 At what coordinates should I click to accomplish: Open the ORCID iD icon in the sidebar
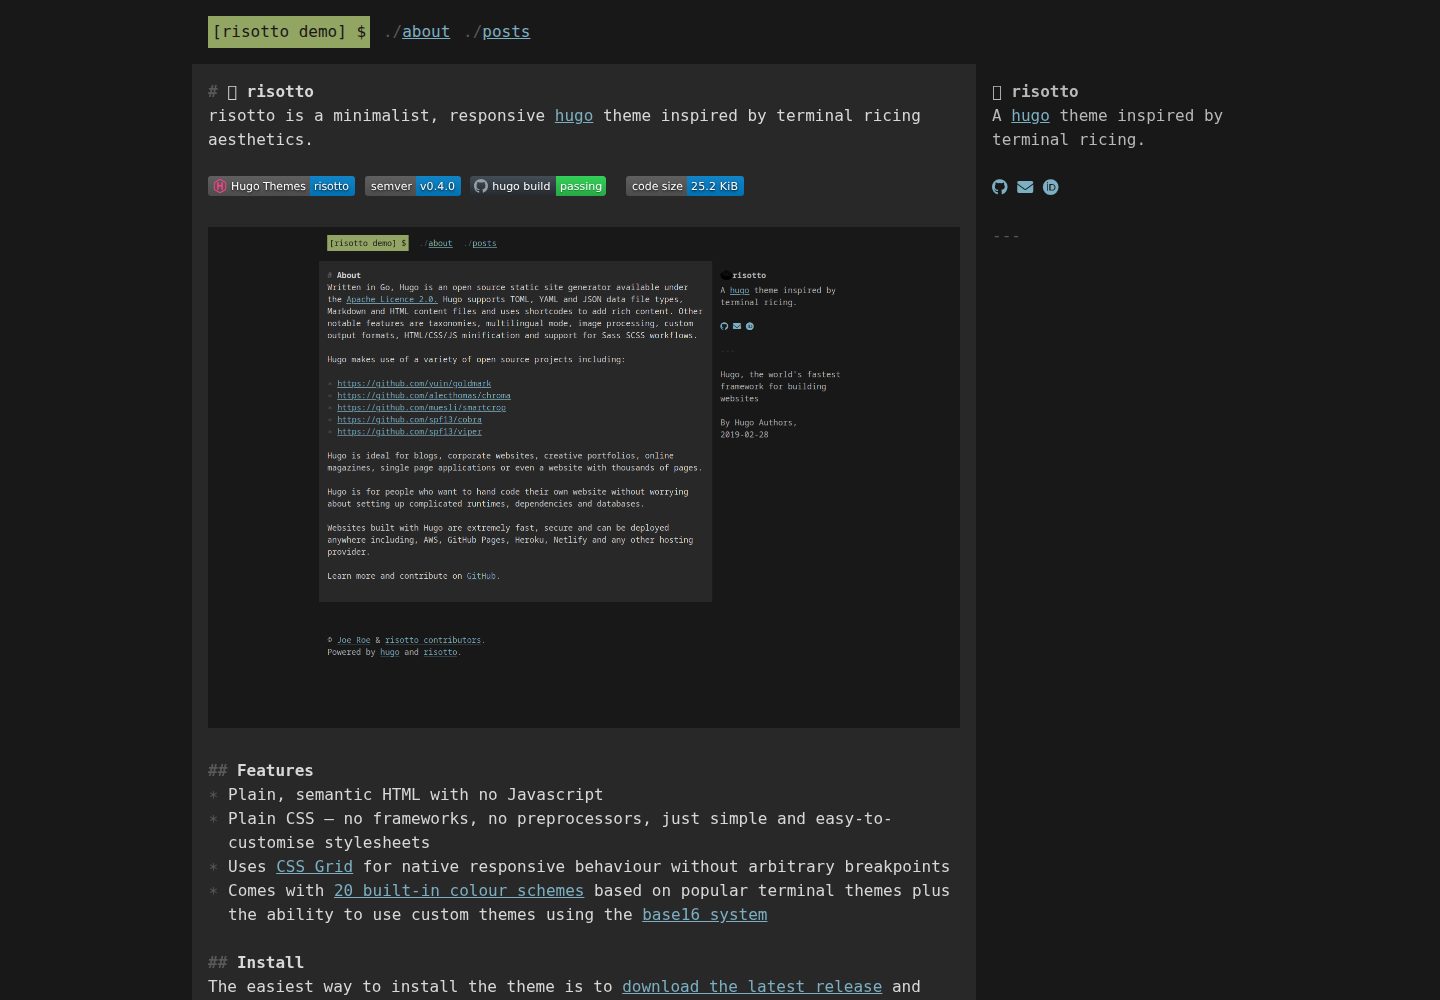[x=1051, y=187]
